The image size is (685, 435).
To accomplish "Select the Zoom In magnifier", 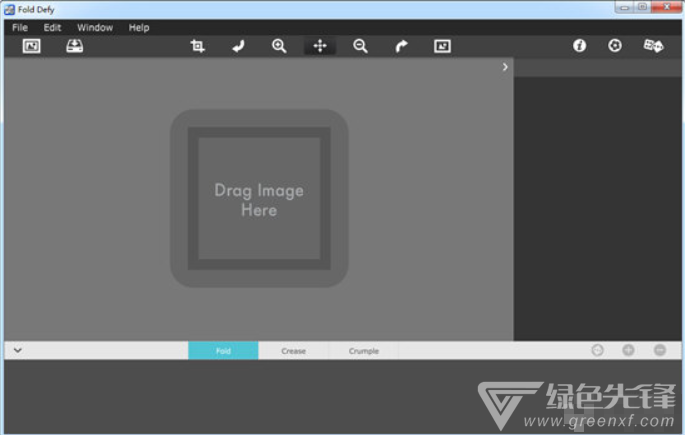I will coord(279,46).
